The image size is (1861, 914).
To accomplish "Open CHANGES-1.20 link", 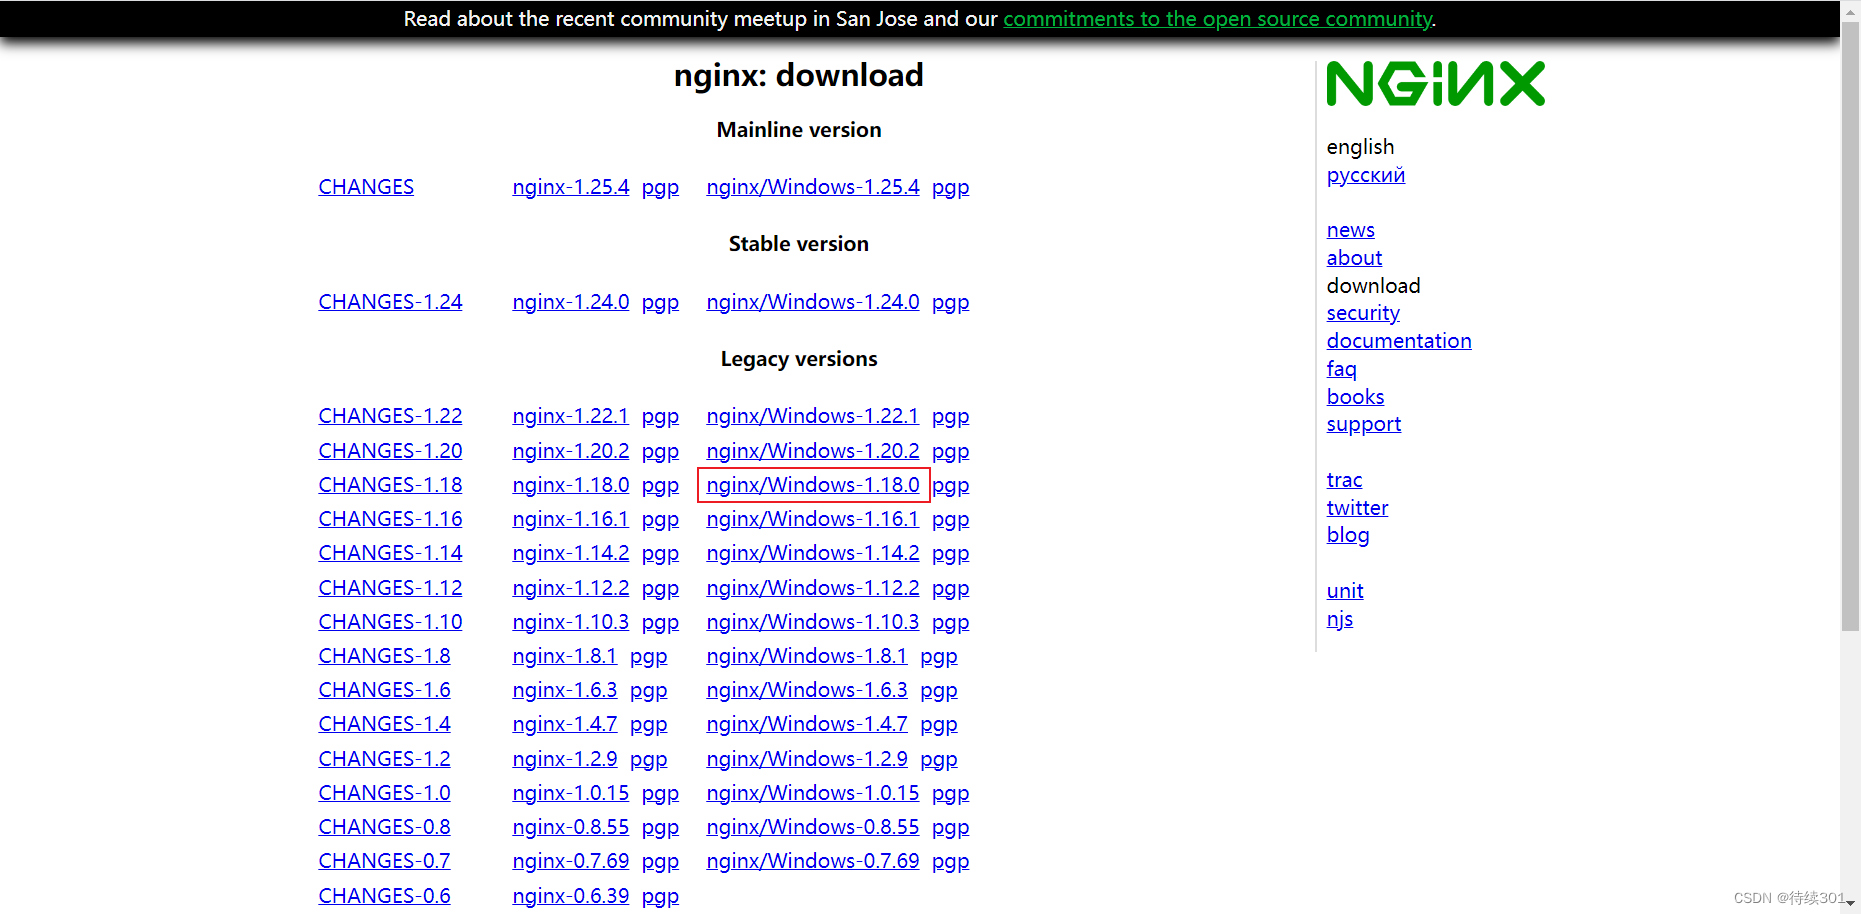I will pyautogui.click(x=390, y=451).
